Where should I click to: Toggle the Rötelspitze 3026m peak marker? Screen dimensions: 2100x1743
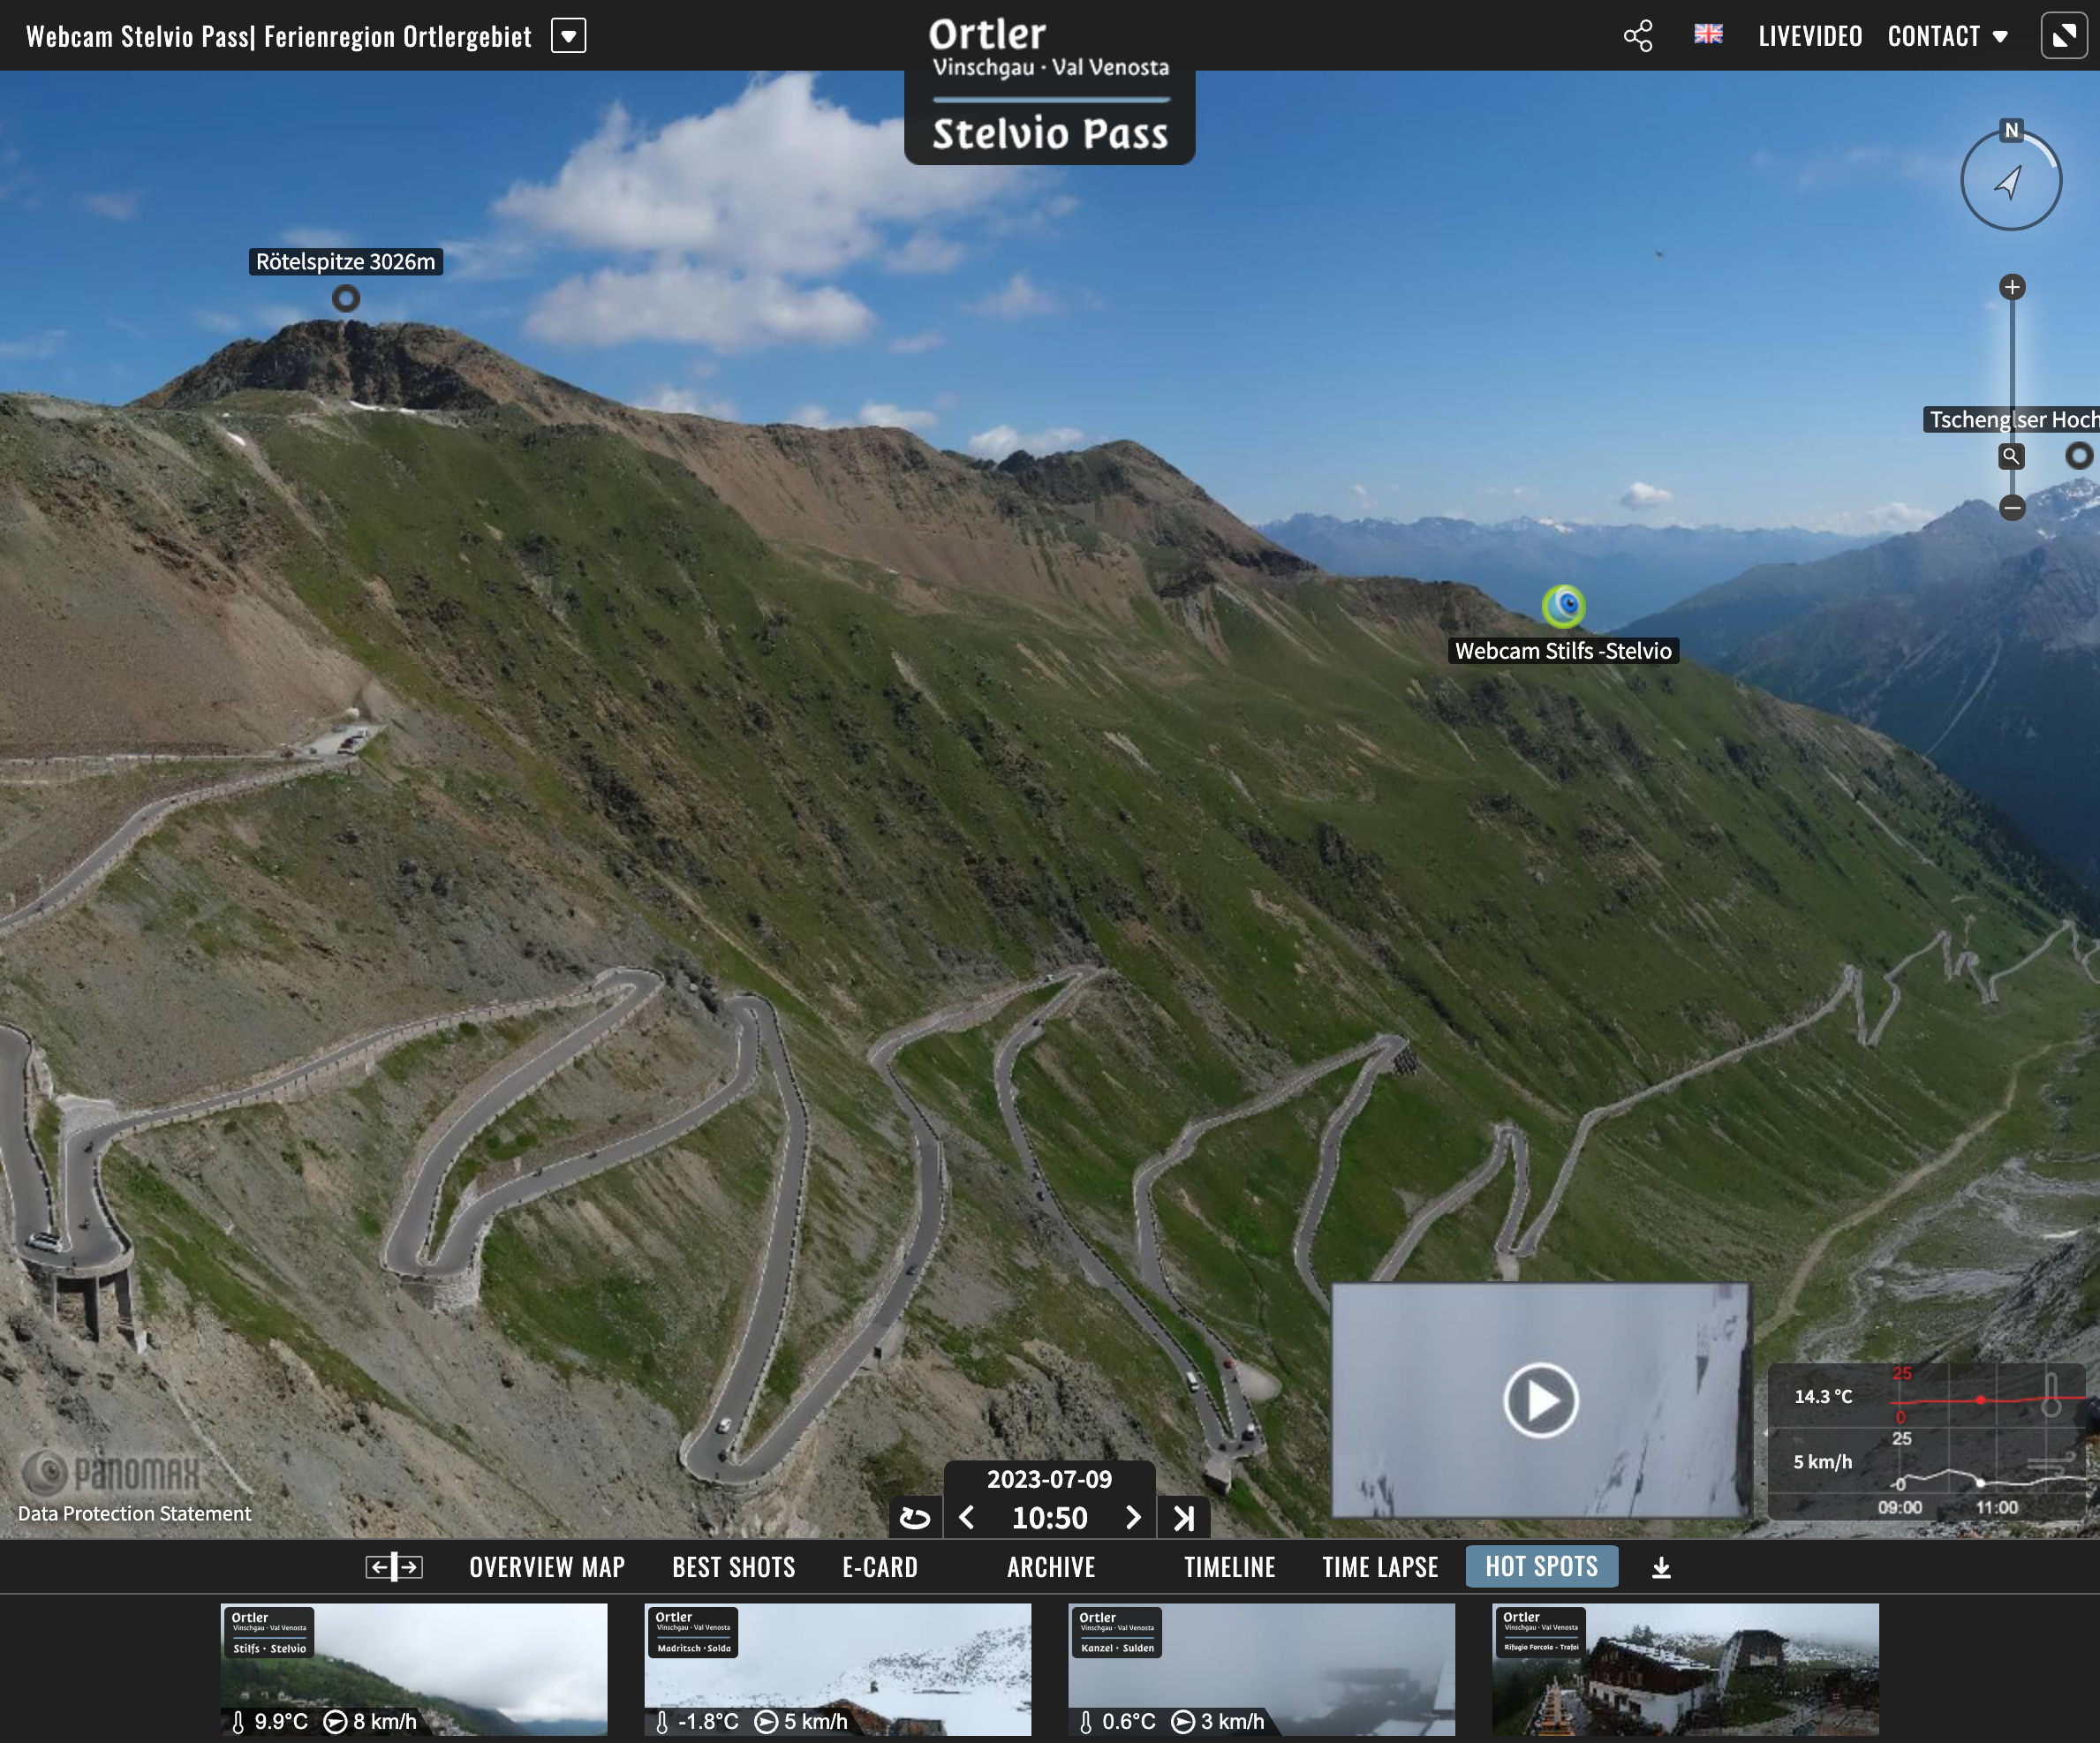click(x=346, y=298)
